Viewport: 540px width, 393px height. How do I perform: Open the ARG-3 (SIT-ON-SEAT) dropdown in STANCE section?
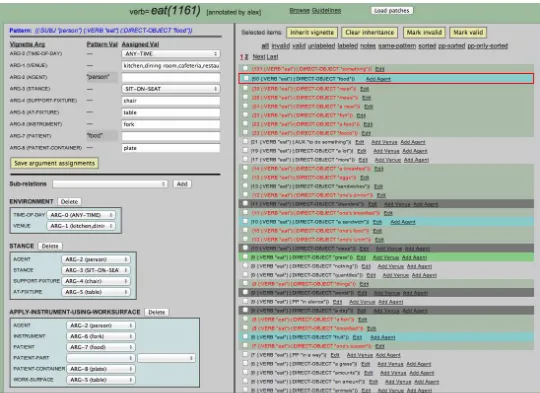(96, 270)
